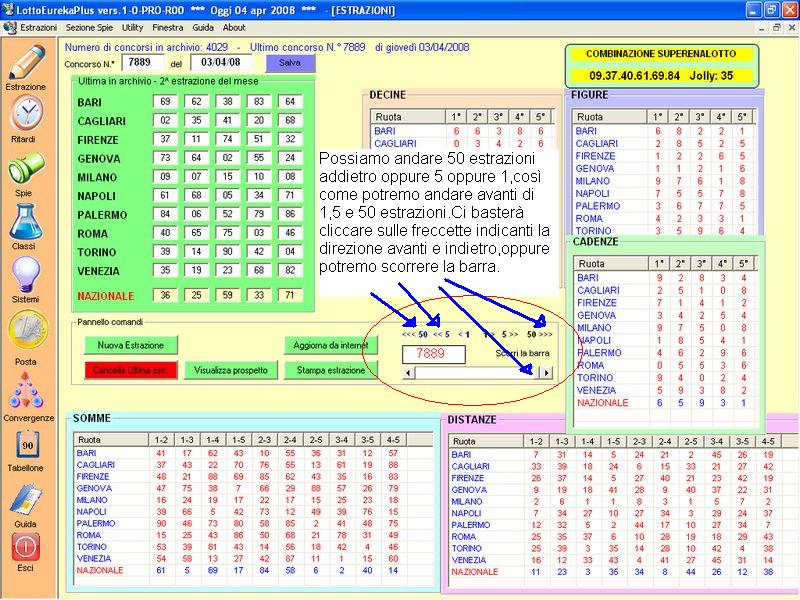
Task: Click the red Cancella Ultima estr. button
Action: point(131,370)
